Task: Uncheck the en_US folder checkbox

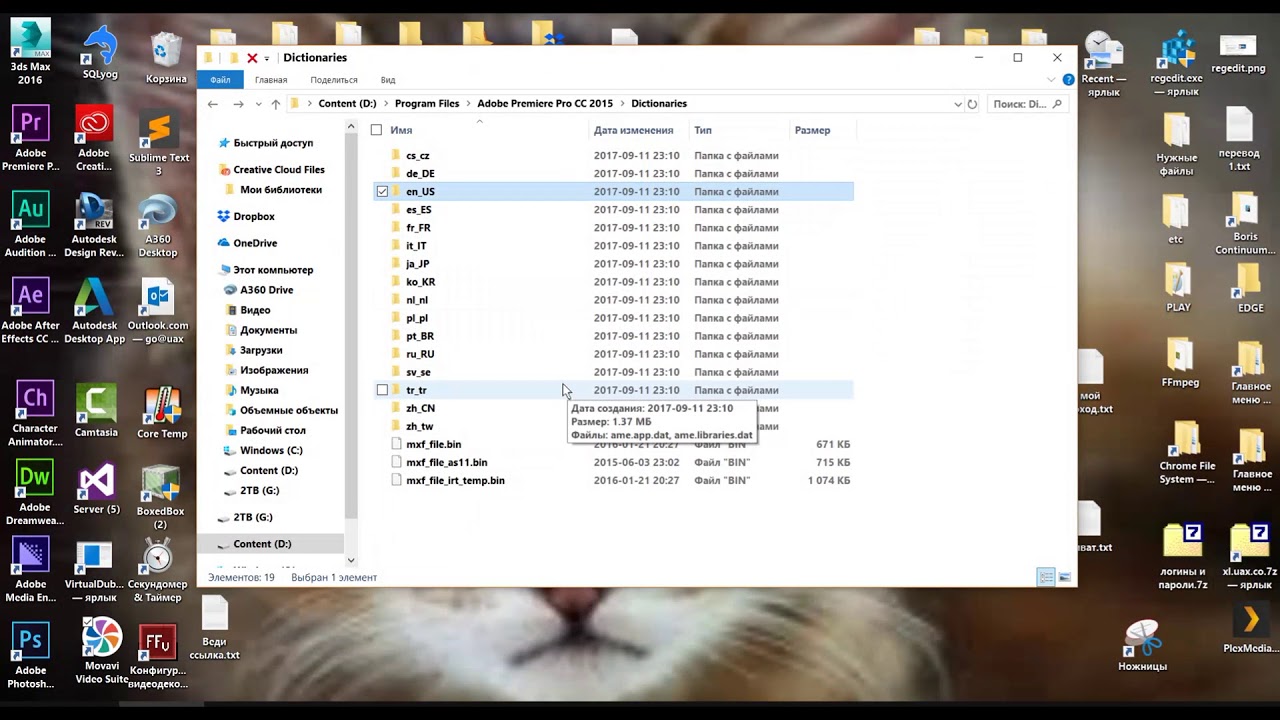Action: click(382, 191)
